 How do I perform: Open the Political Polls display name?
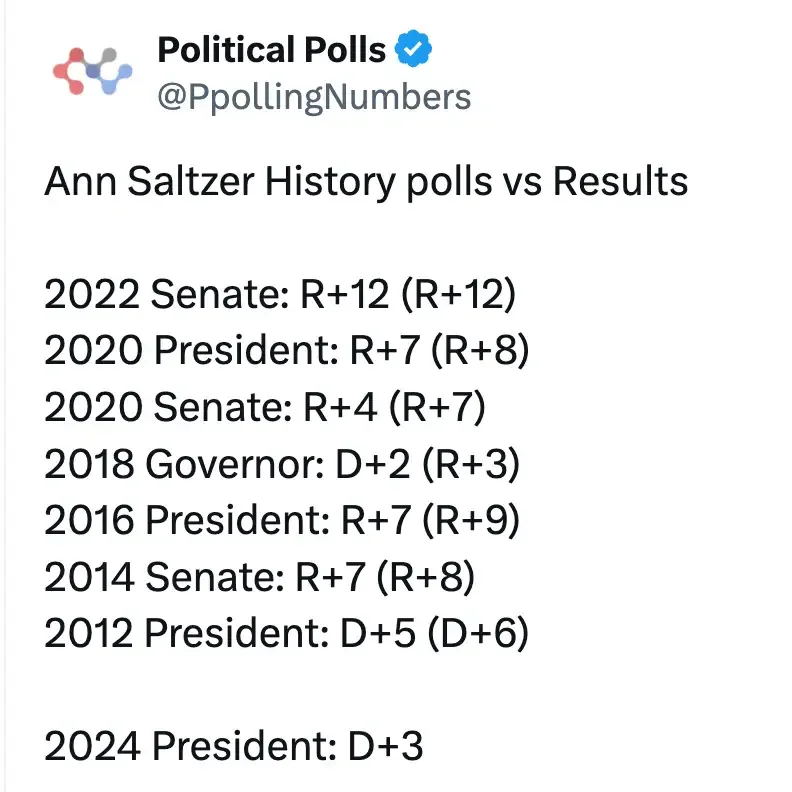coord(271,49)
